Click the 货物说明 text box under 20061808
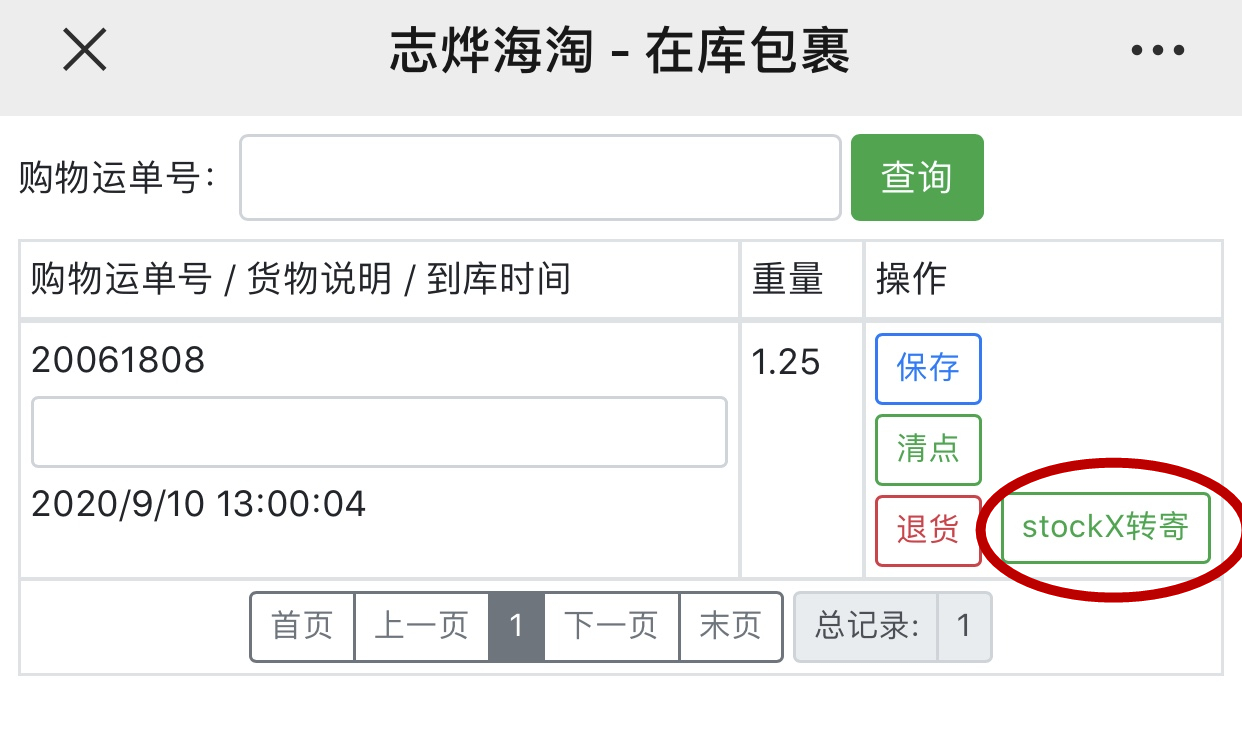Viewport: 1242px width, 736px height. coord(379,432)
